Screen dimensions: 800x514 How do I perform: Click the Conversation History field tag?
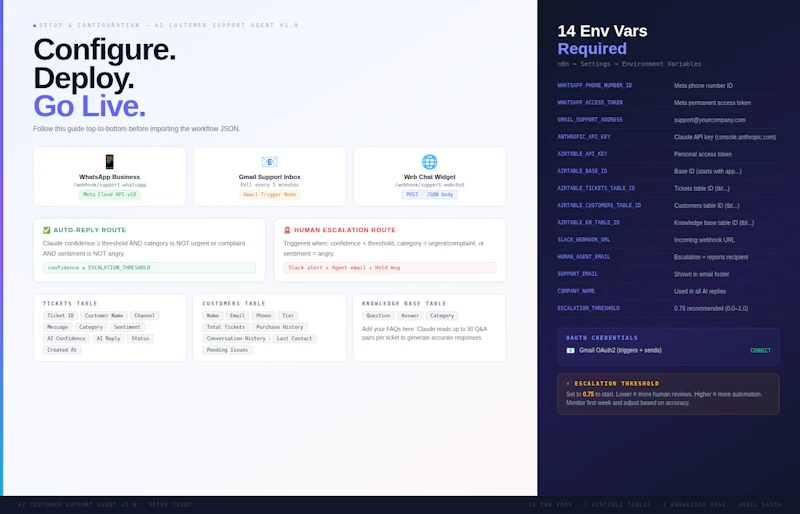point(236,338)
